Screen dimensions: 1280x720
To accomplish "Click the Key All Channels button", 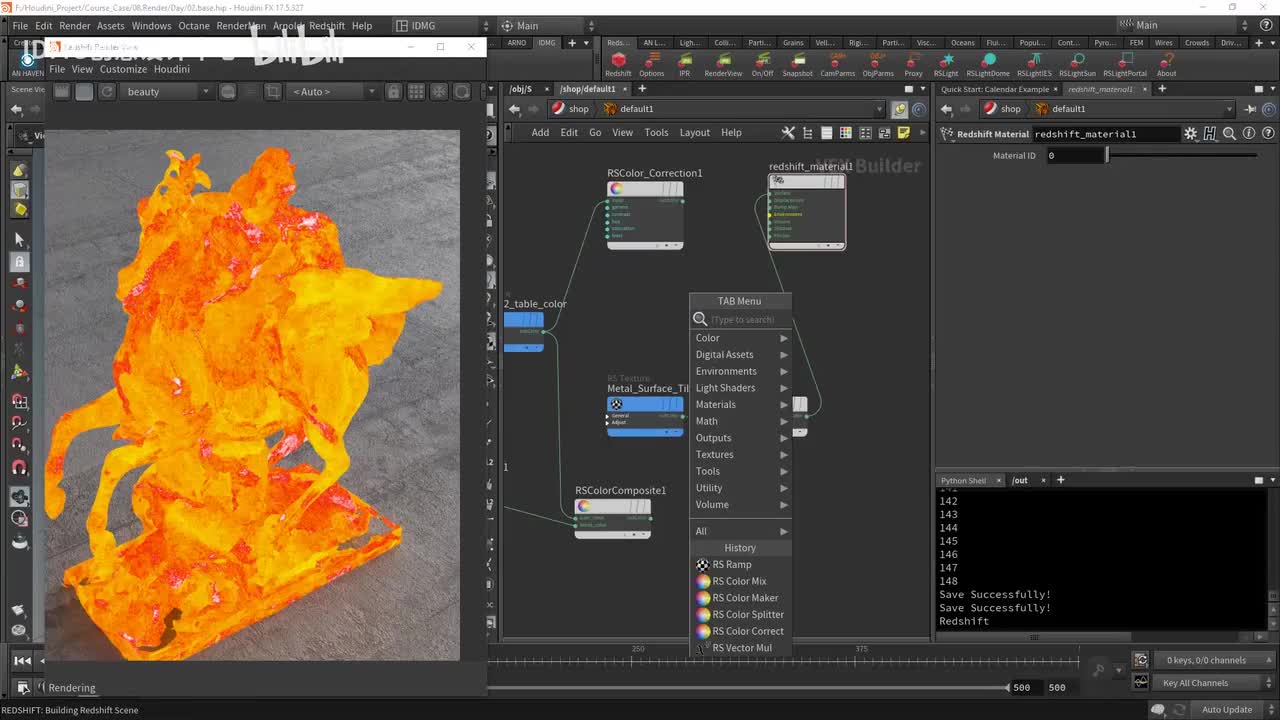I will [x=1195, y=683].
